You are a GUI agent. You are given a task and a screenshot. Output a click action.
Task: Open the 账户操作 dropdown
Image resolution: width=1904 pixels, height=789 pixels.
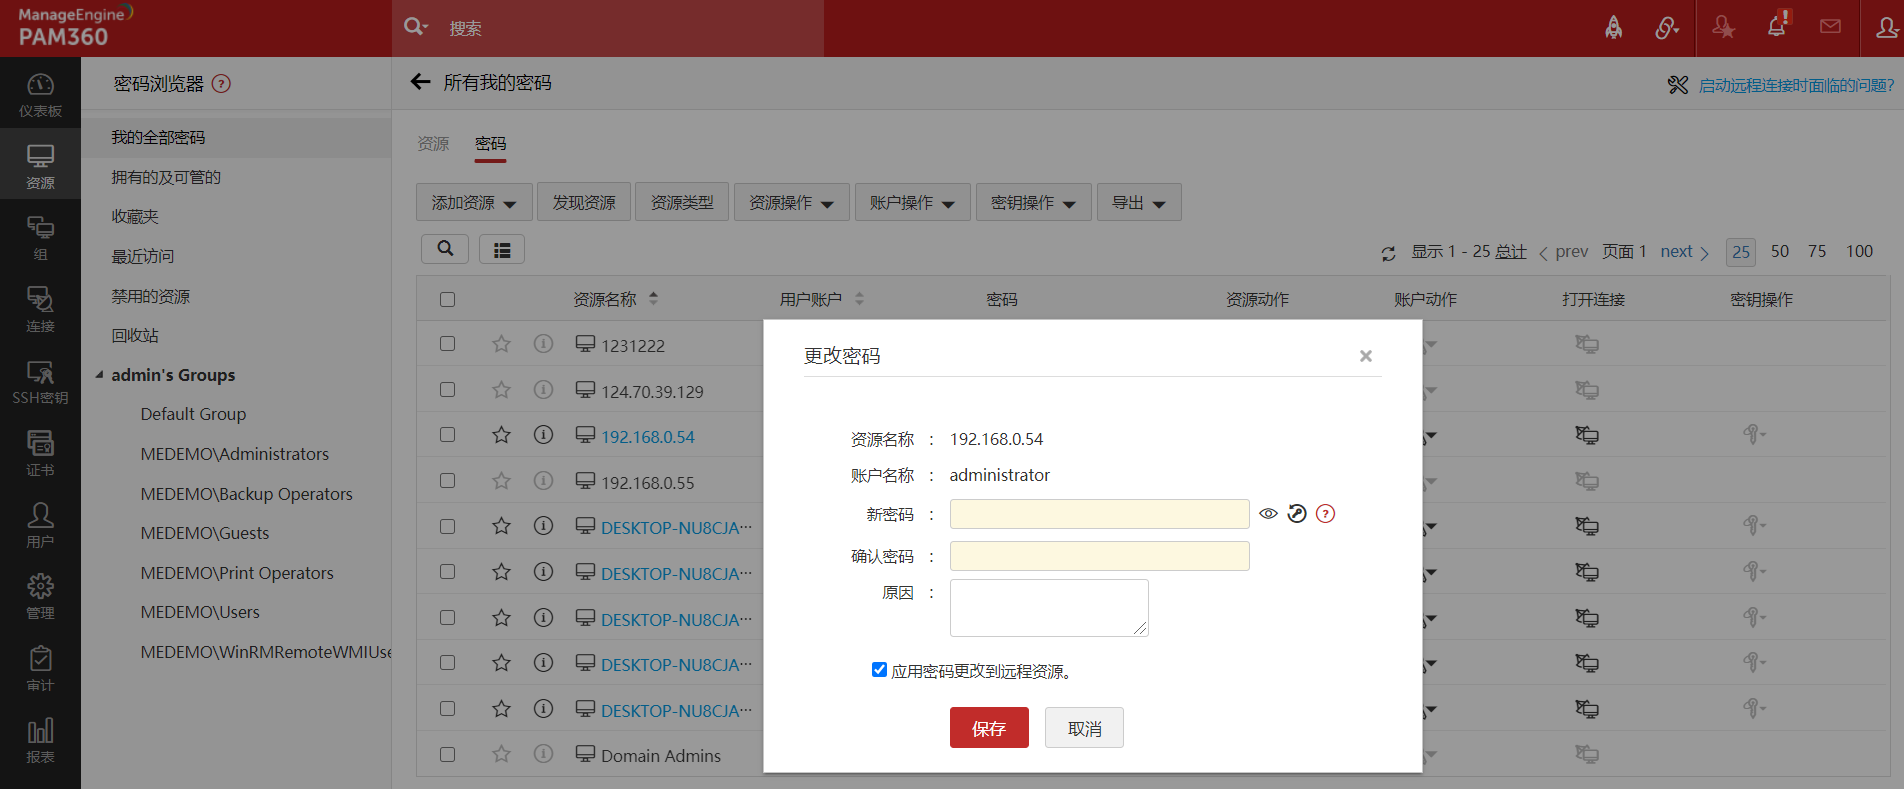pos(912,202)
